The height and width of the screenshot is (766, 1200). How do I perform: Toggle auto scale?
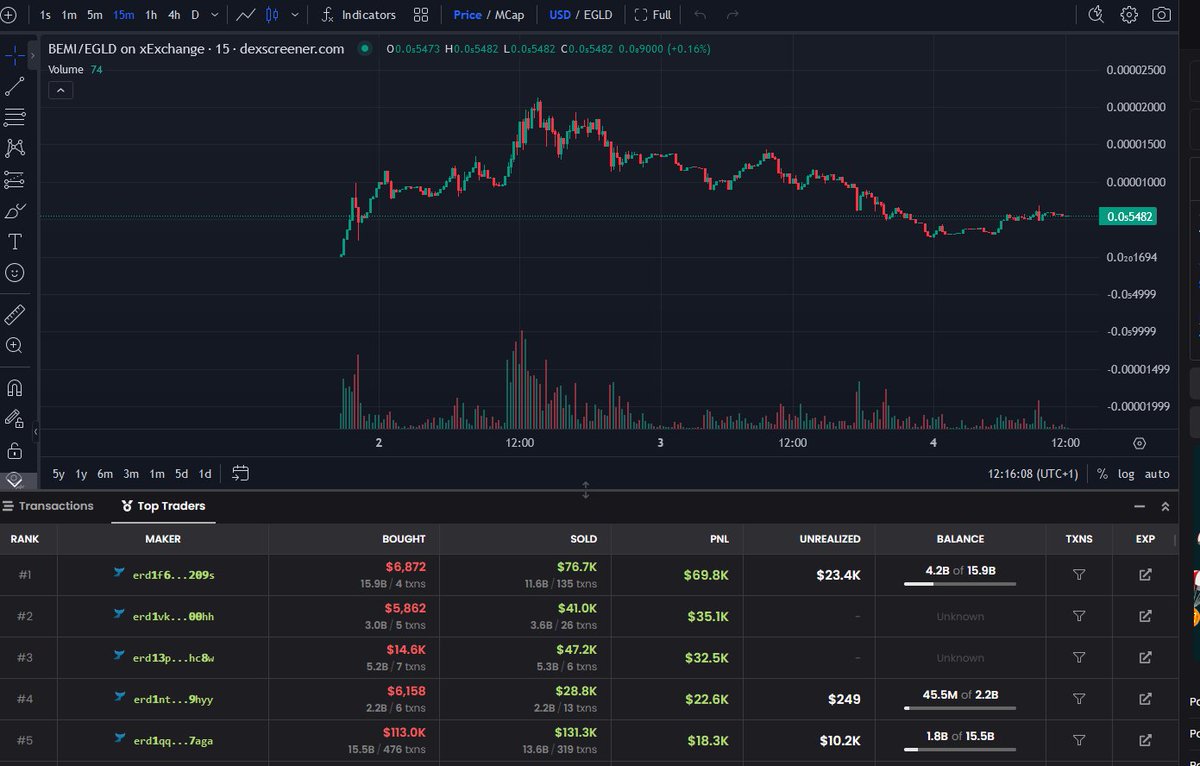point(1157,474)
